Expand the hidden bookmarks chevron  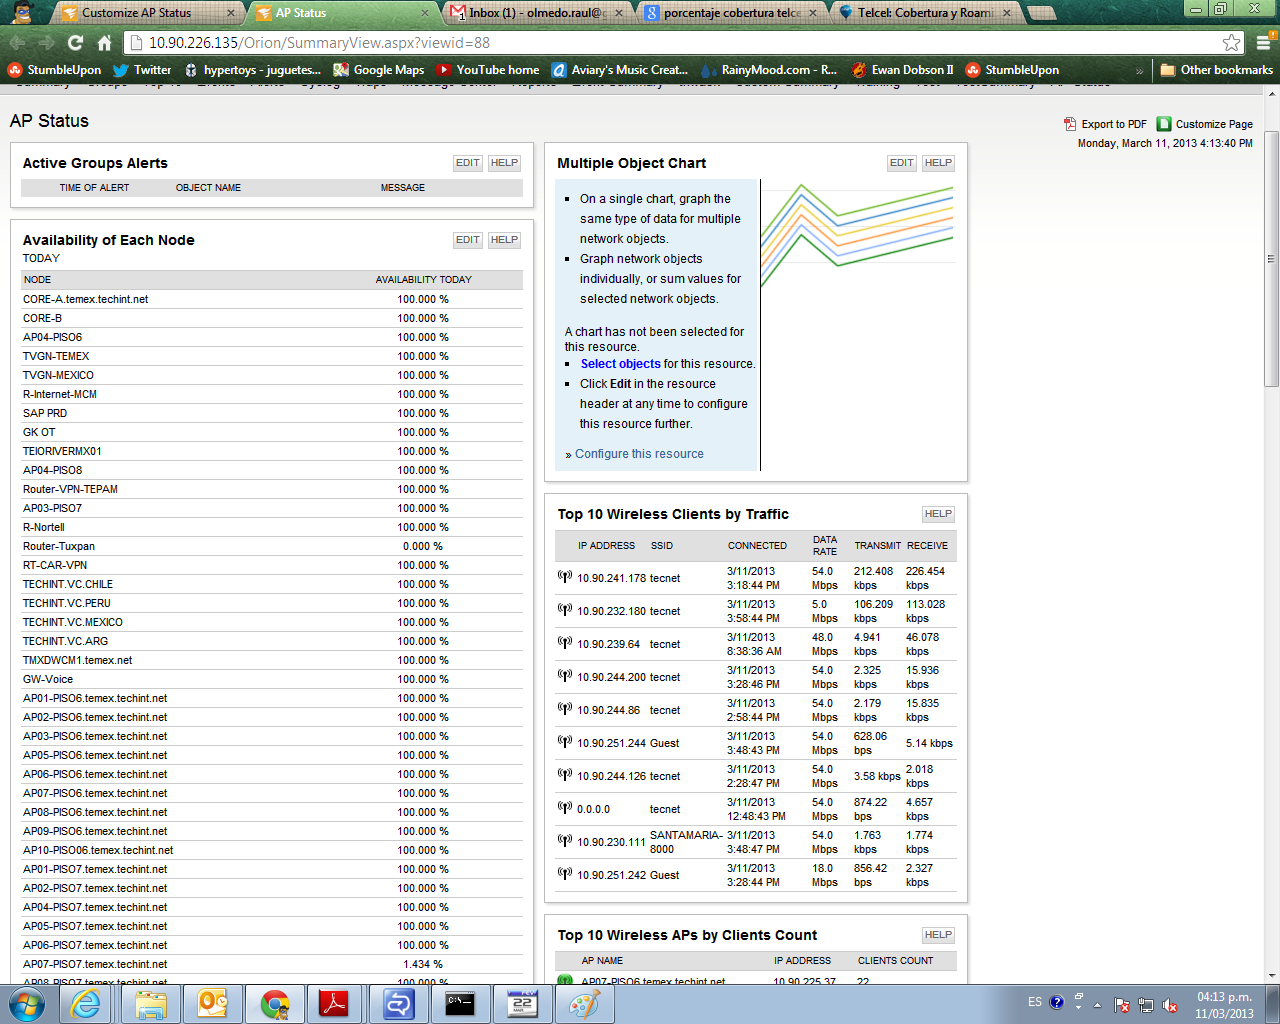(1139, 71)
